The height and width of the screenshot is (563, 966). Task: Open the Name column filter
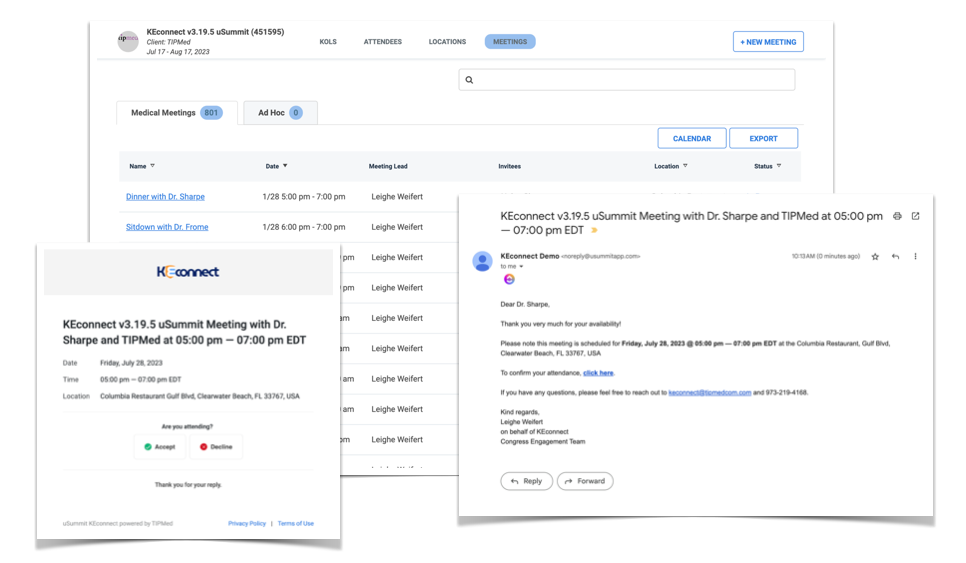tap(153, 166)
